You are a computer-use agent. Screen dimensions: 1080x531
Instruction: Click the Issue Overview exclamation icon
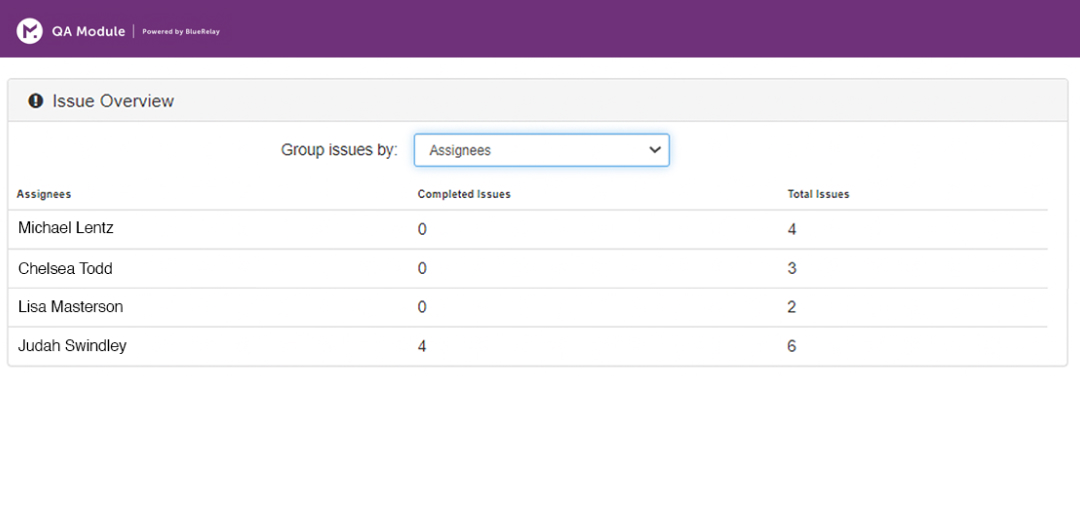[x=35, y=101]
